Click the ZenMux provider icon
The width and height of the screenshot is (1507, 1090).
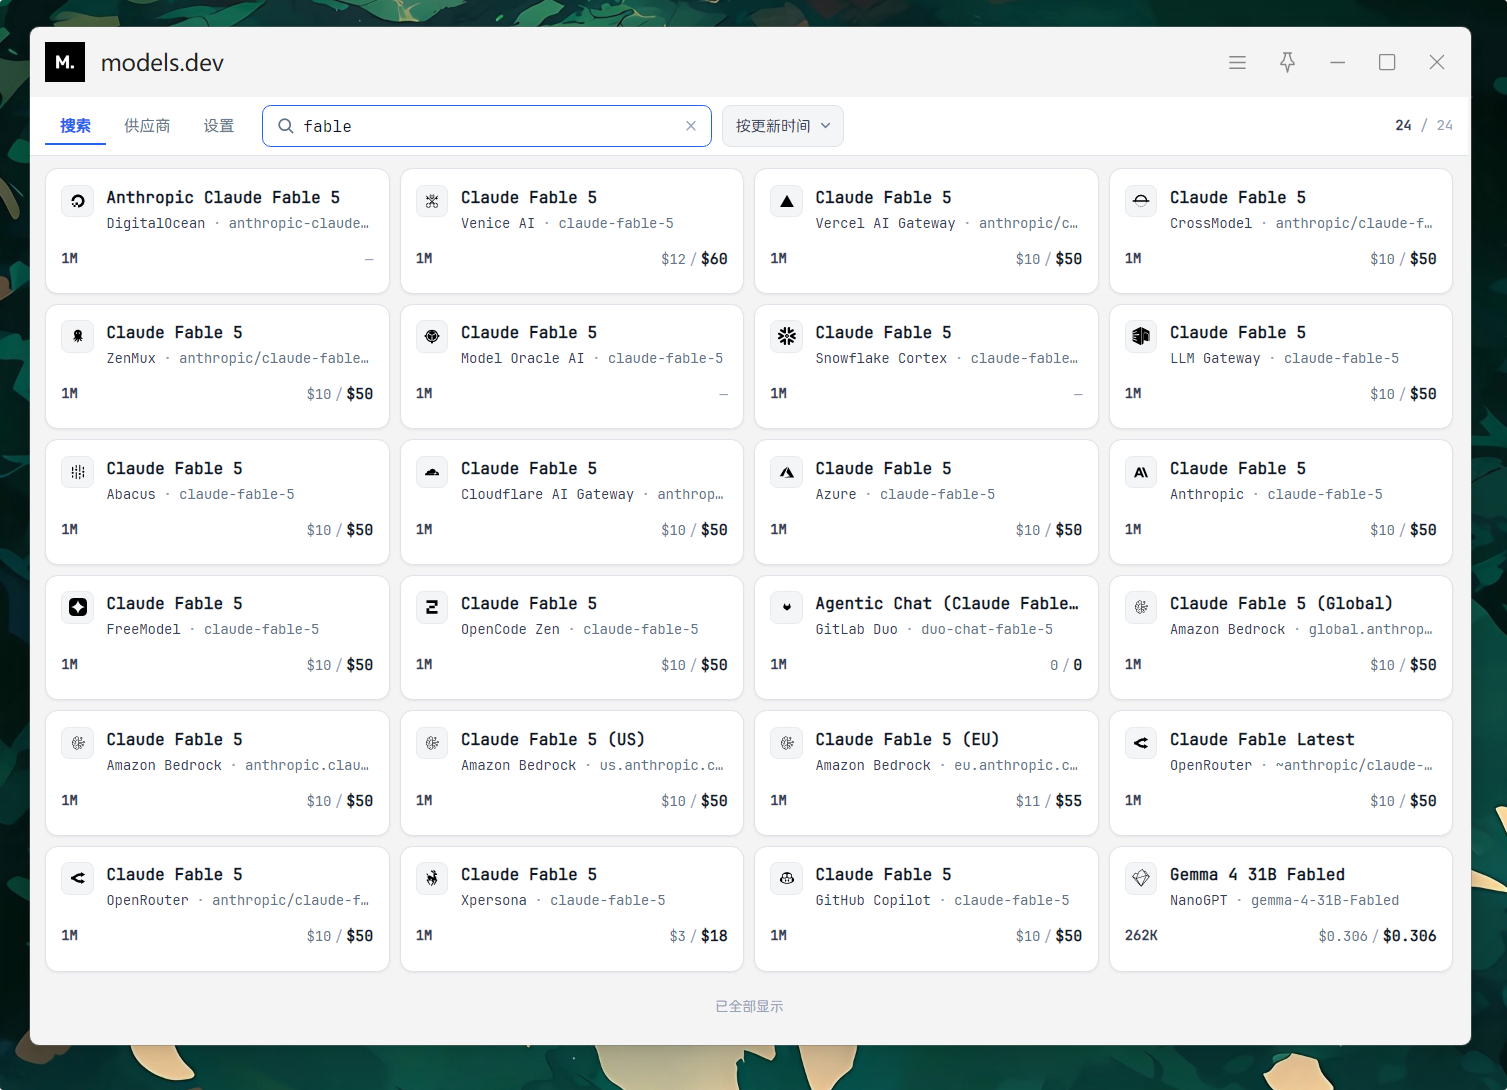78,336
